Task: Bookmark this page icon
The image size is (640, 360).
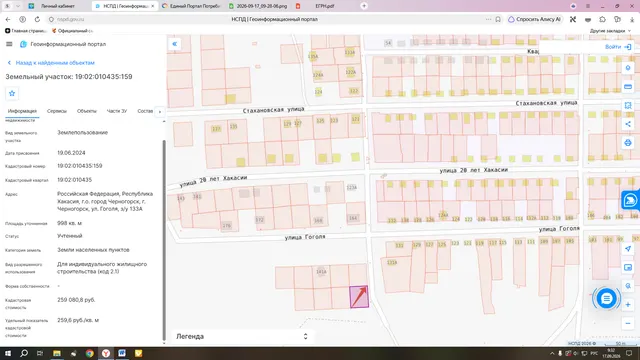Action: [498, 19]
